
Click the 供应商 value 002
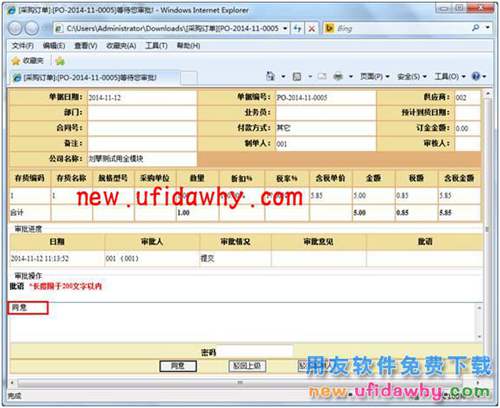[x=461, y=98]
